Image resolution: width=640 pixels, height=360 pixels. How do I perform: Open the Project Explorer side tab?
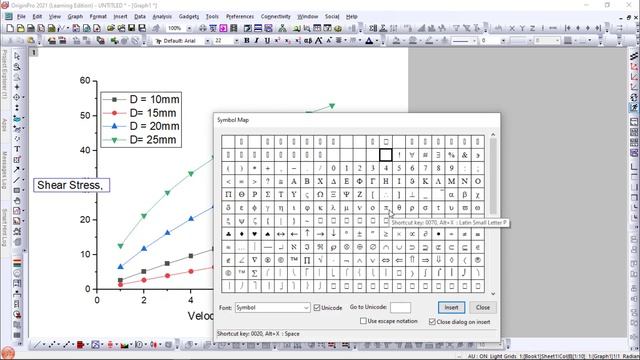coord(4,74)
